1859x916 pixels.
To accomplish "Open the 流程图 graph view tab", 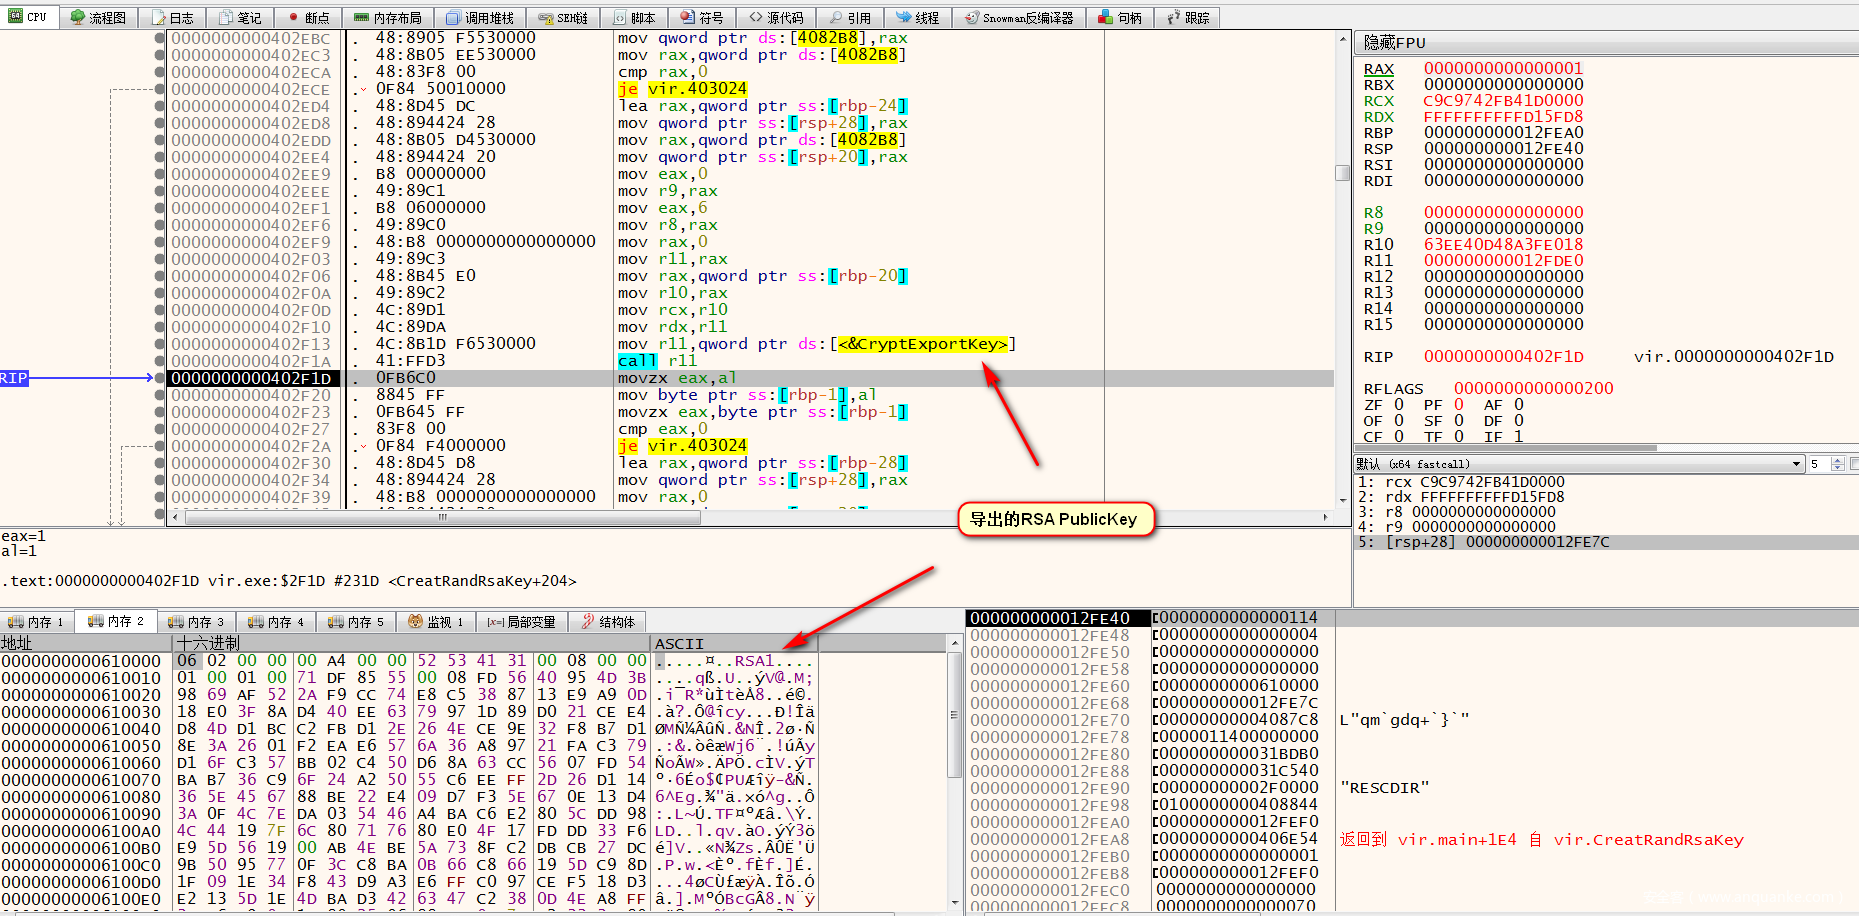I will point(98,18).
